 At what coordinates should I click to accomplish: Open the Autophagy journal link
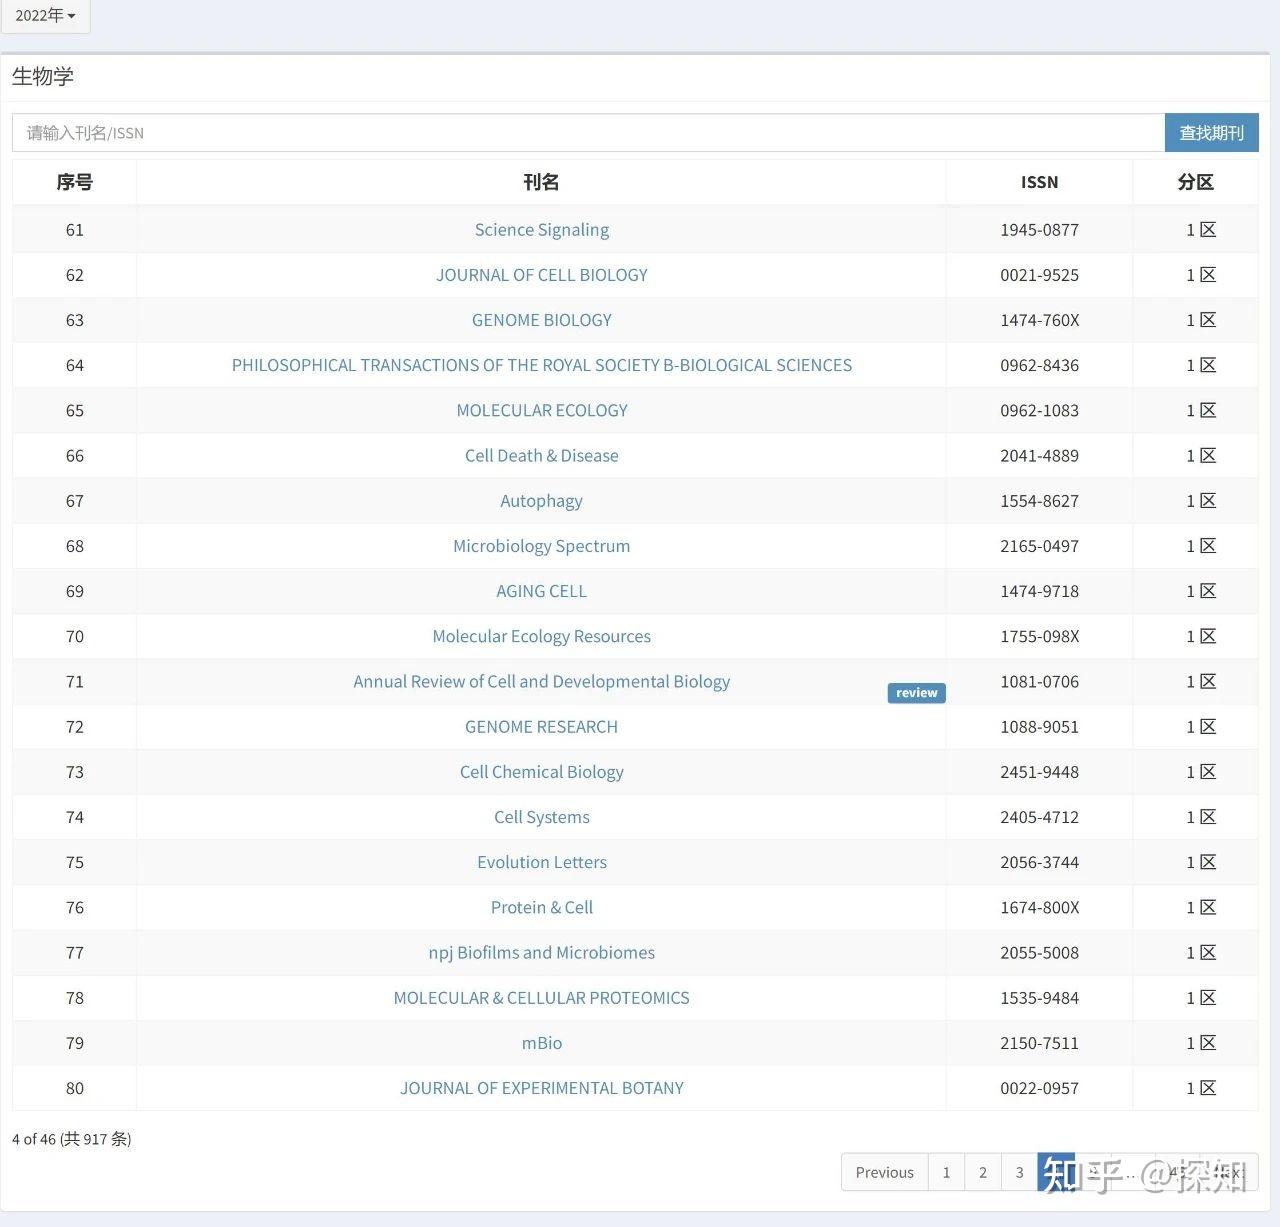[x=542, y=501]
